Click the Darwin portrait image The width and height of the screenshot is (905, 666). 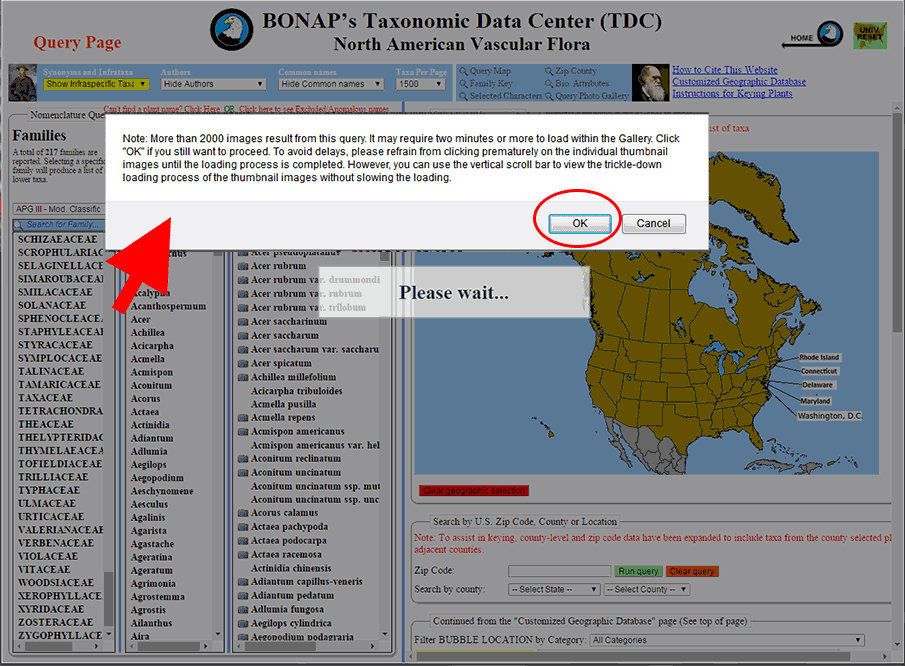point(651,84)
